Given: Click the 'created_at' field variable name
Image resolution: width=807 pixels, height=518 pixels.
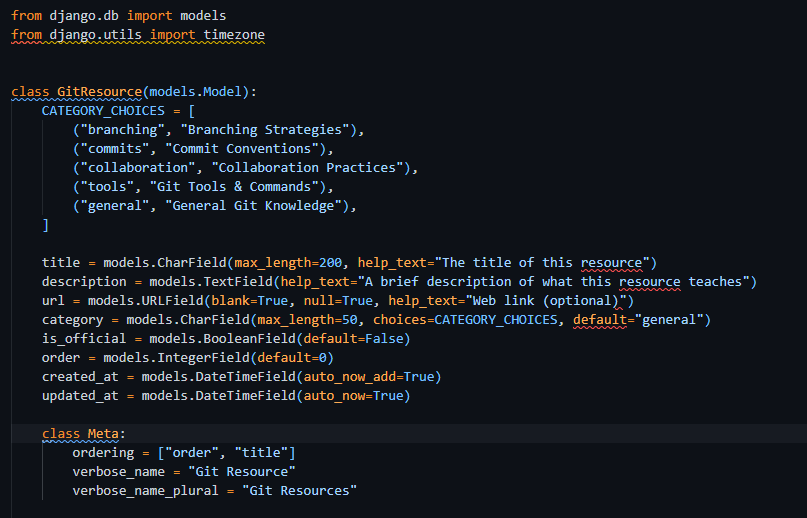Looking at the screenshot, I should coord(80,377).
